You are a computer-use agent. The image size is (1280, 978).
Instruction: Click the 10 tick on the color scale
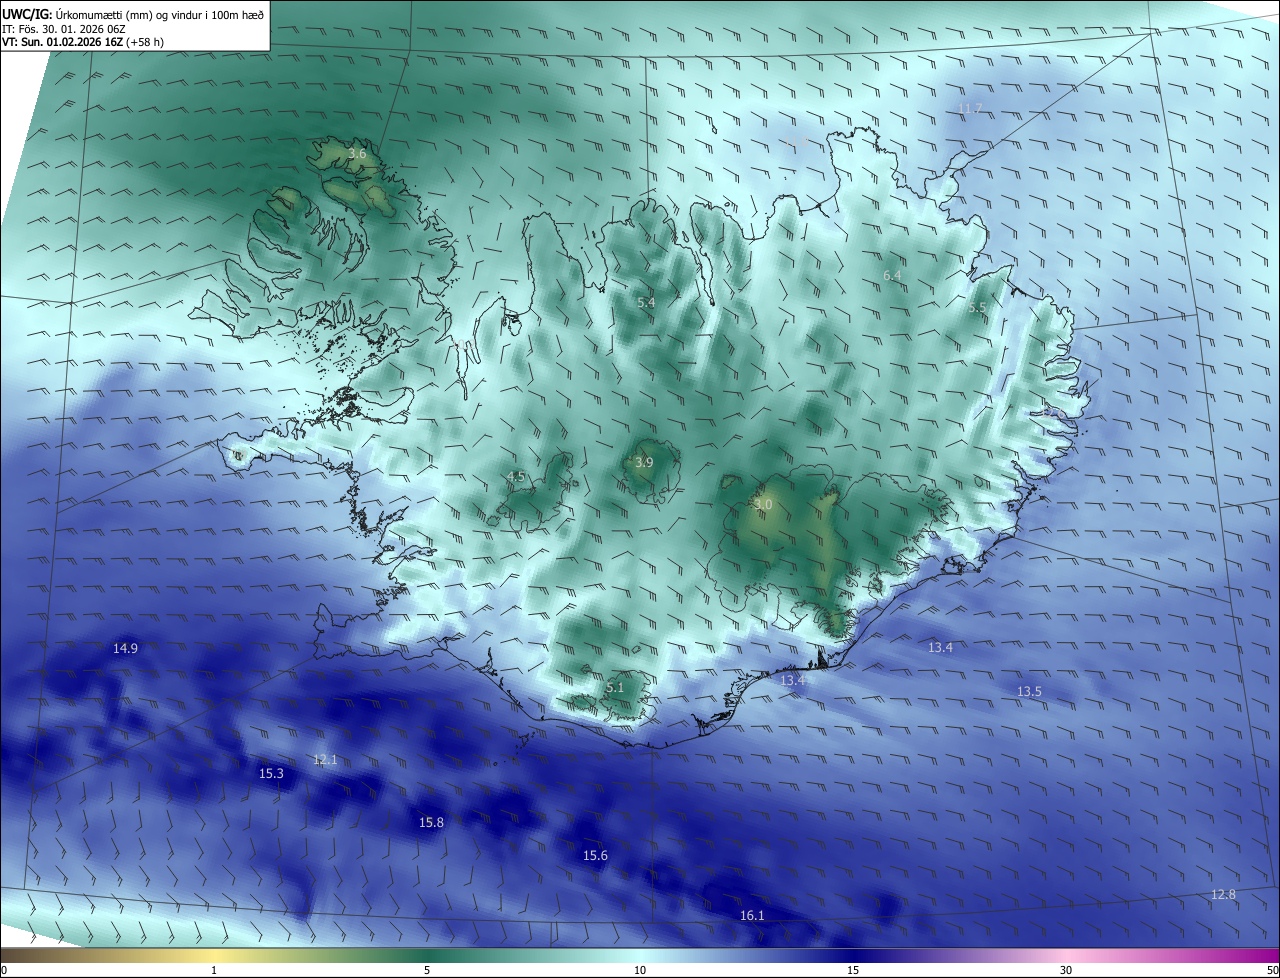(640, 970)
